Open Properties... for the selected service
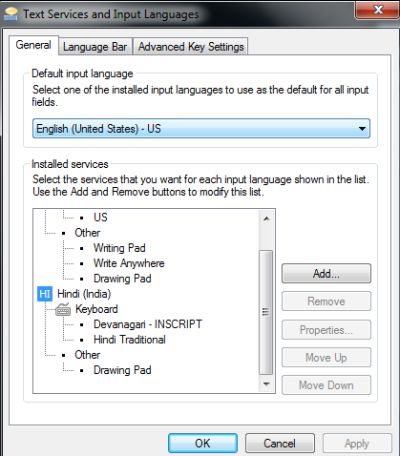Screen dimensions: 400x456 point(326,330)
